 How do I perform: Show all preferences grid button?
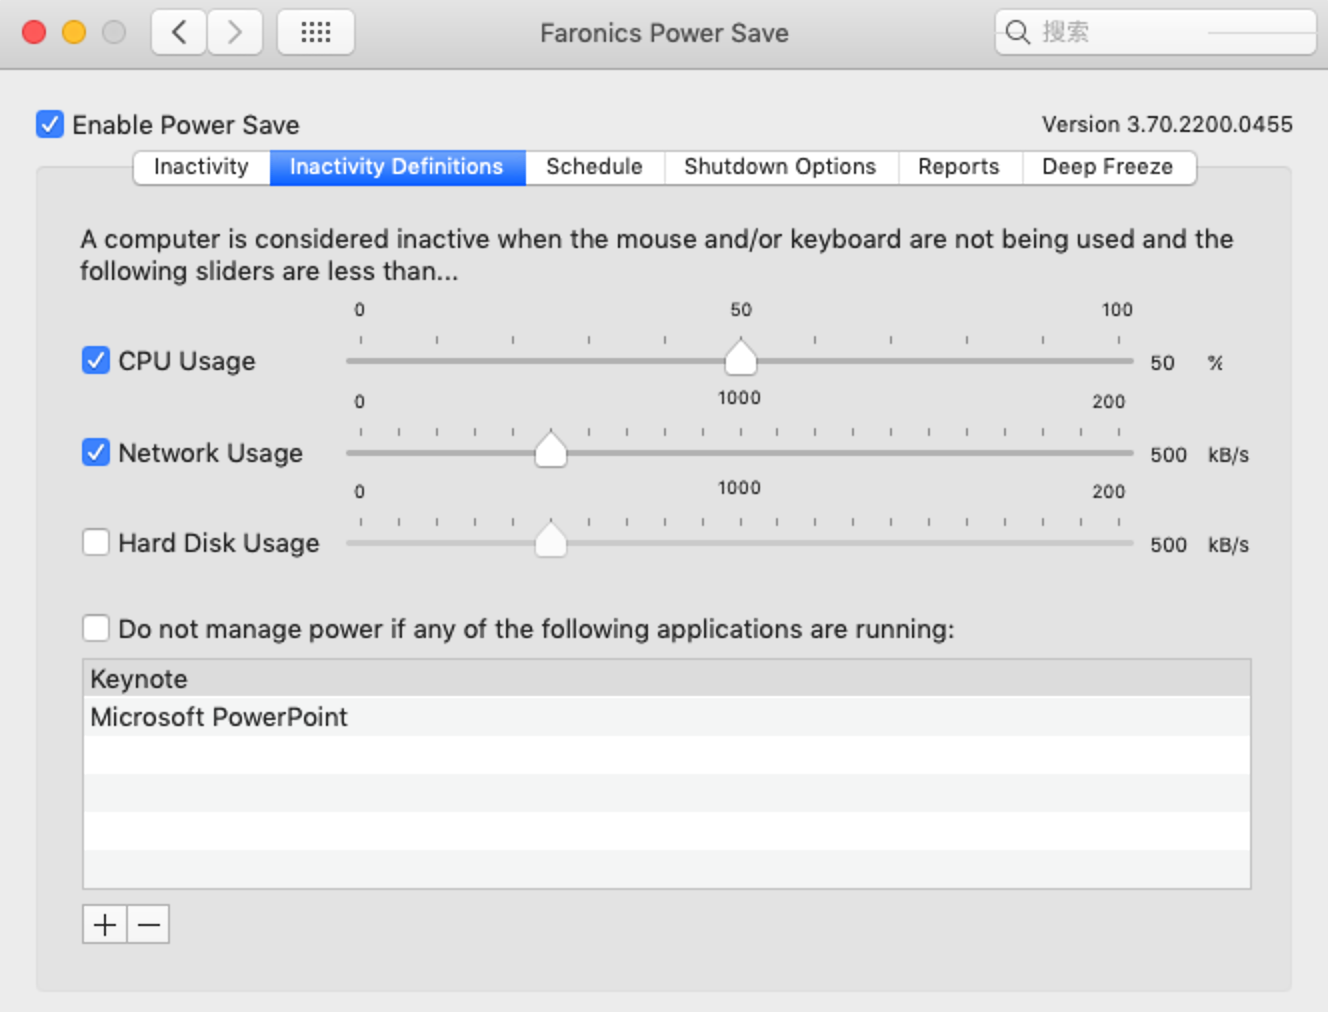(316, 32)
